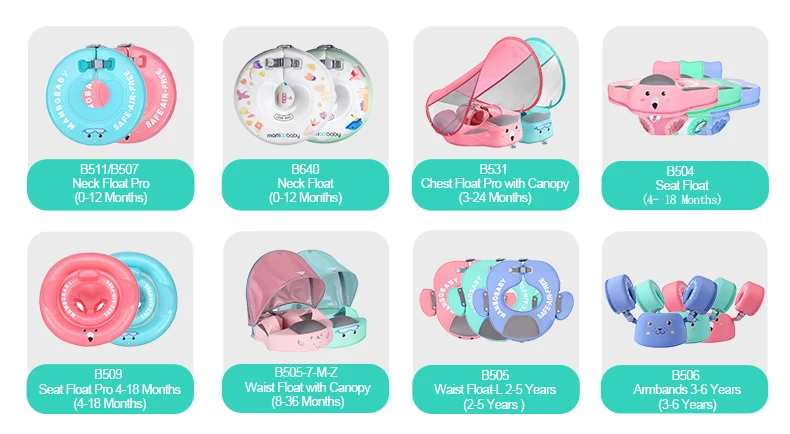
Task: Click the blue and pink neck float rings image
Action: pyautogui.click(x=111, y=94)
